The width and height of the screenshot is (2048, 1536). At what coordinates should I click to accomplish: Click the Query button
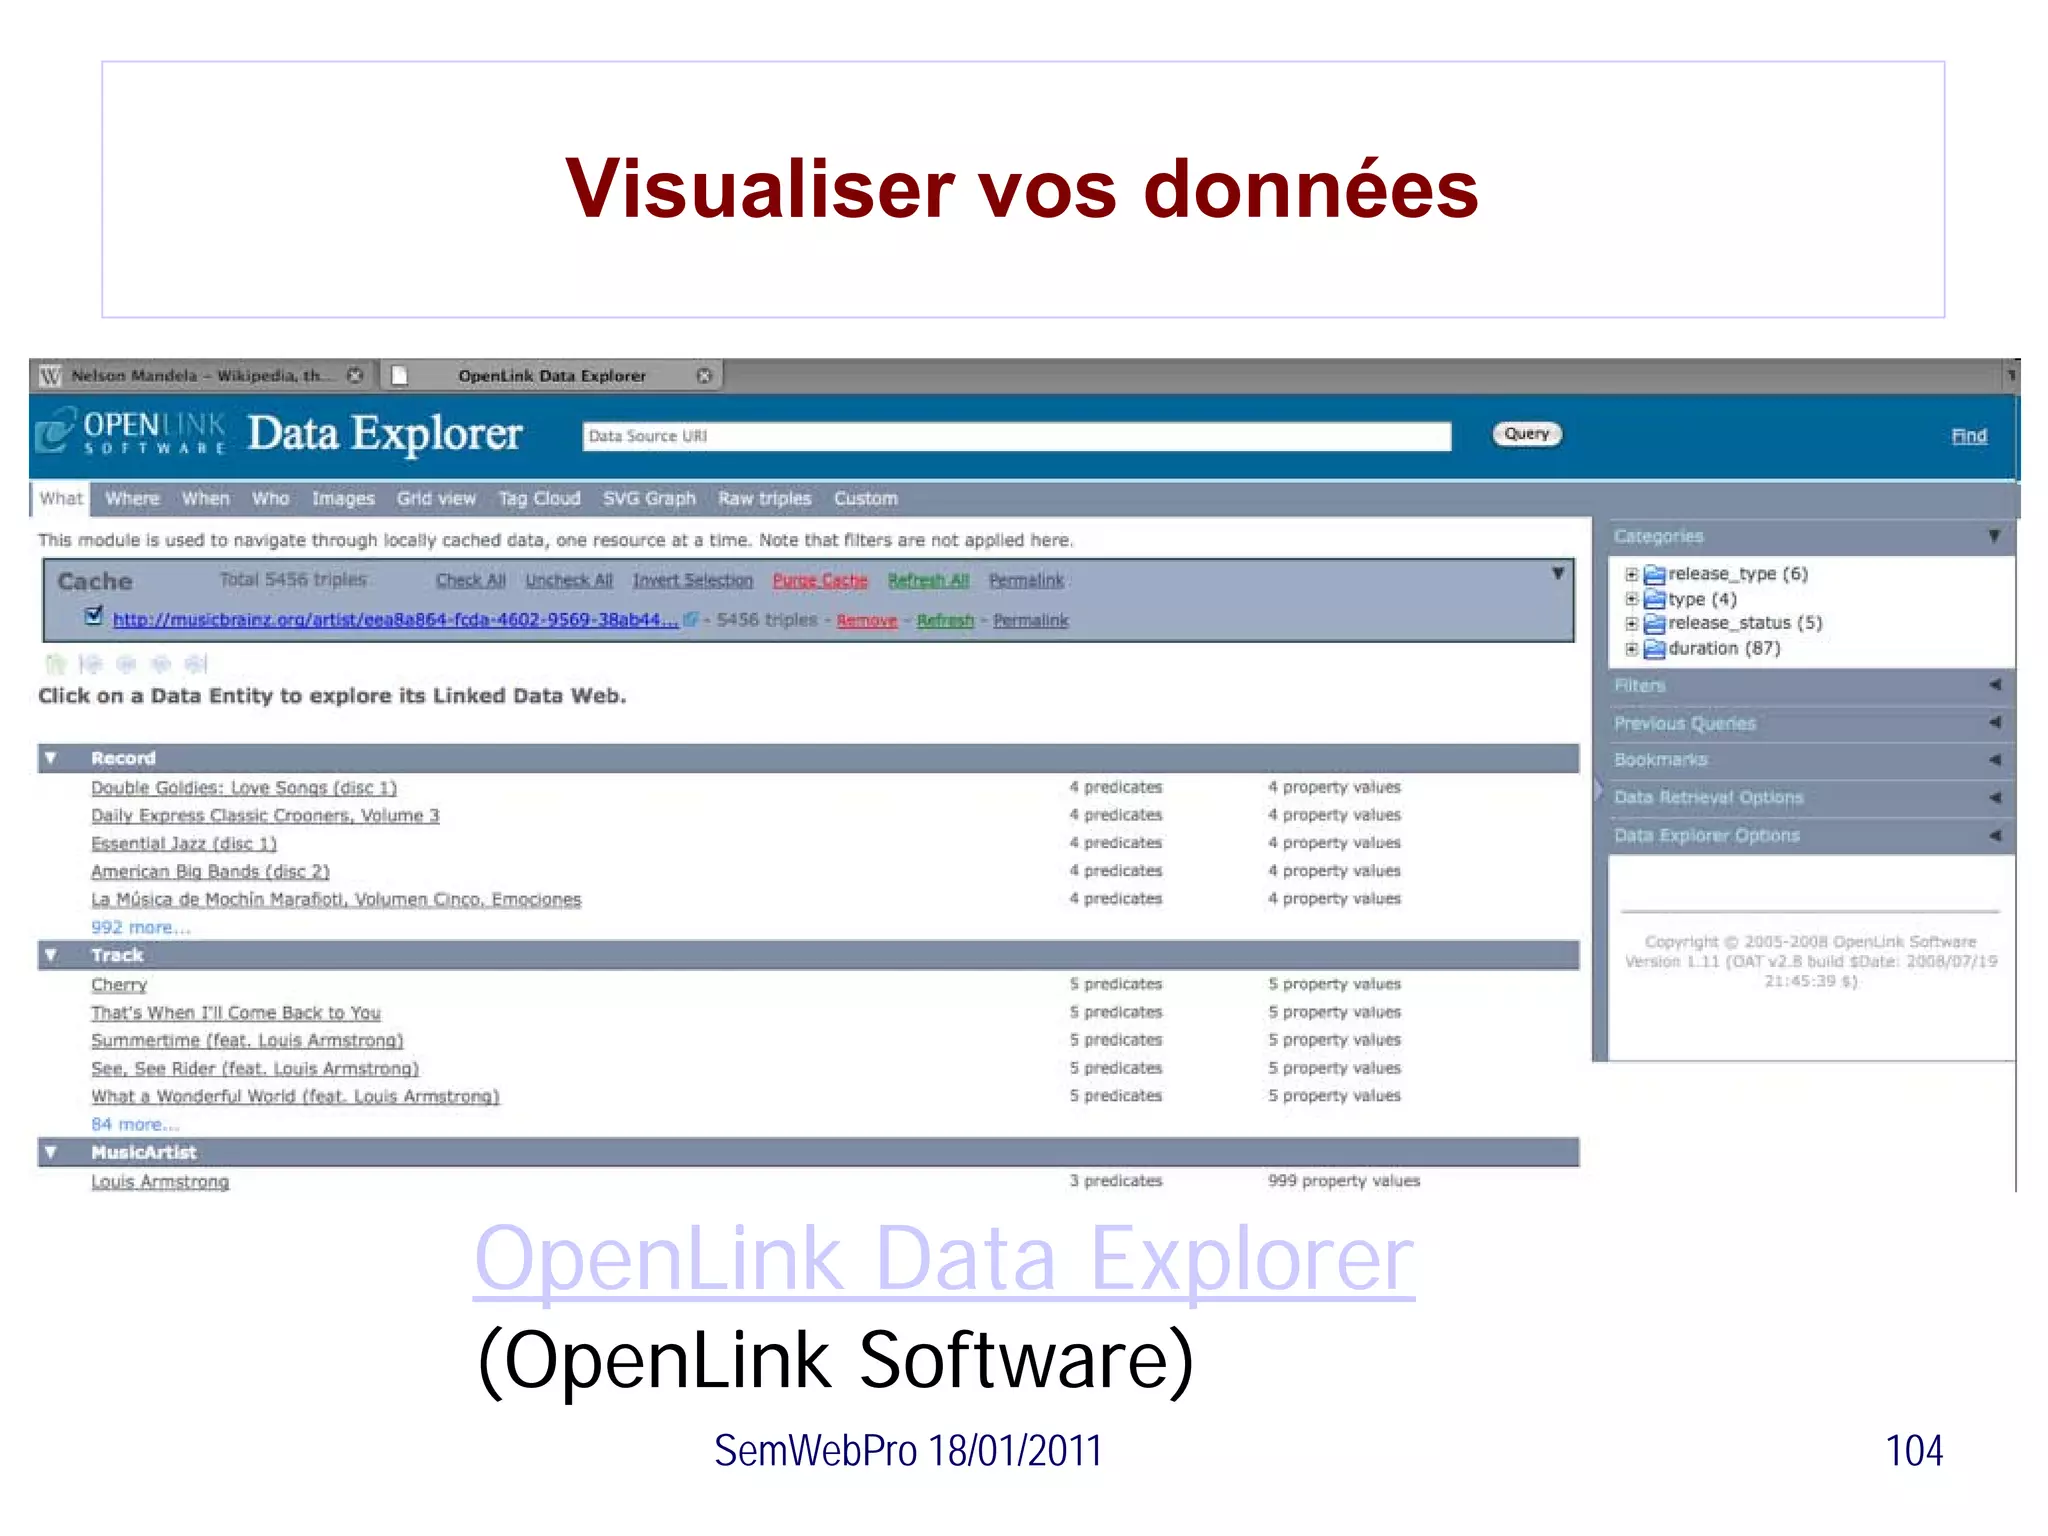[x=1527, y=434]
